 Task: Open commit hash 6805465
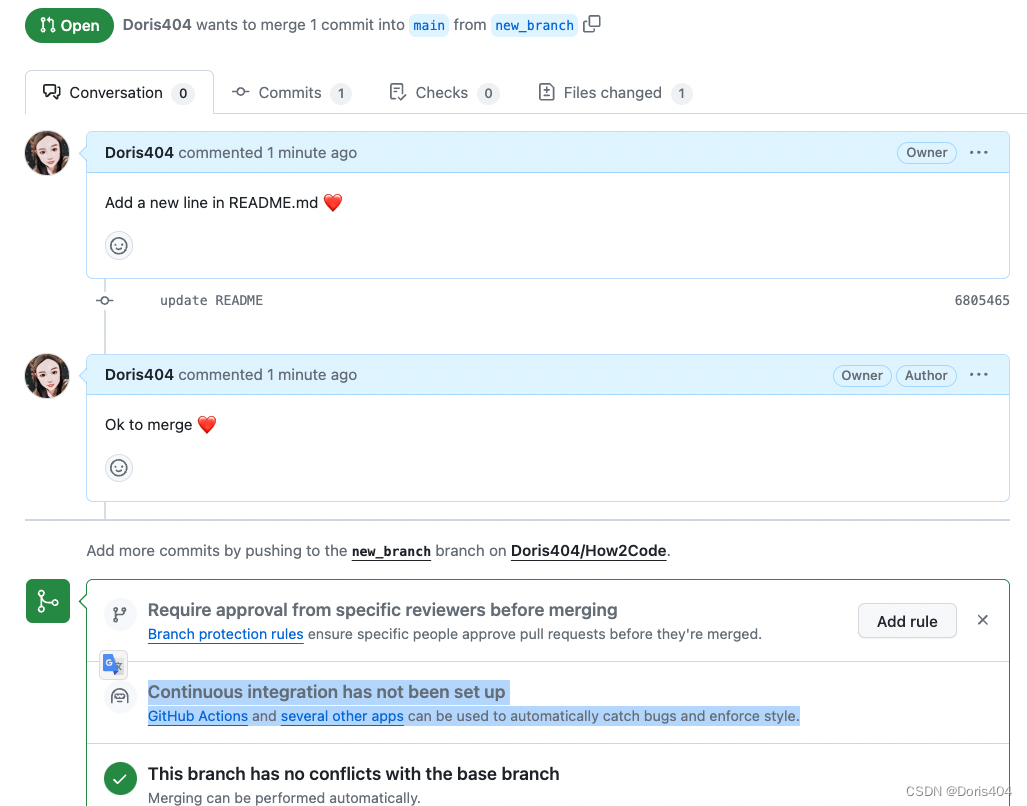click(982, 301)
